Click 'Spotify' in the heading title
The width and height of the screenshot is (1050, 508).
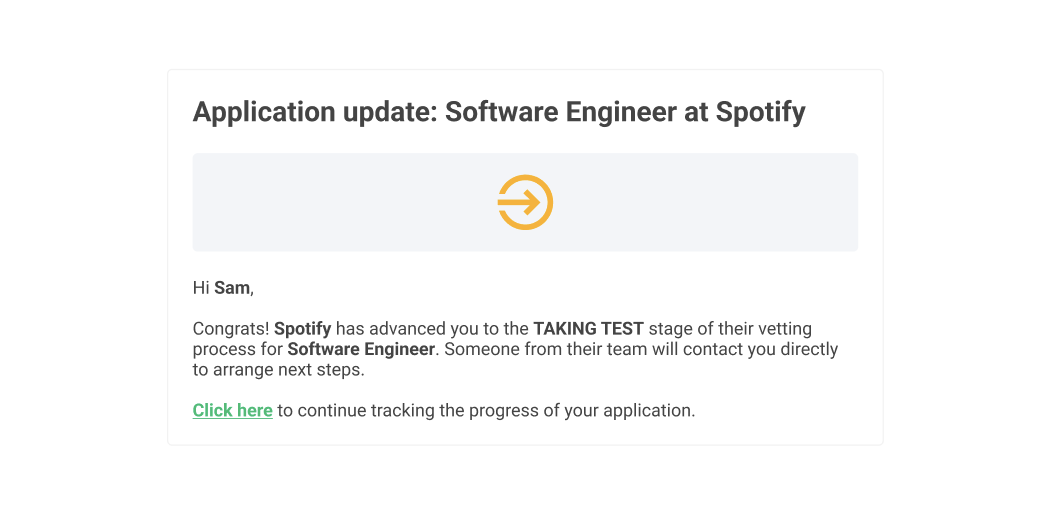(x=761, y=112)
